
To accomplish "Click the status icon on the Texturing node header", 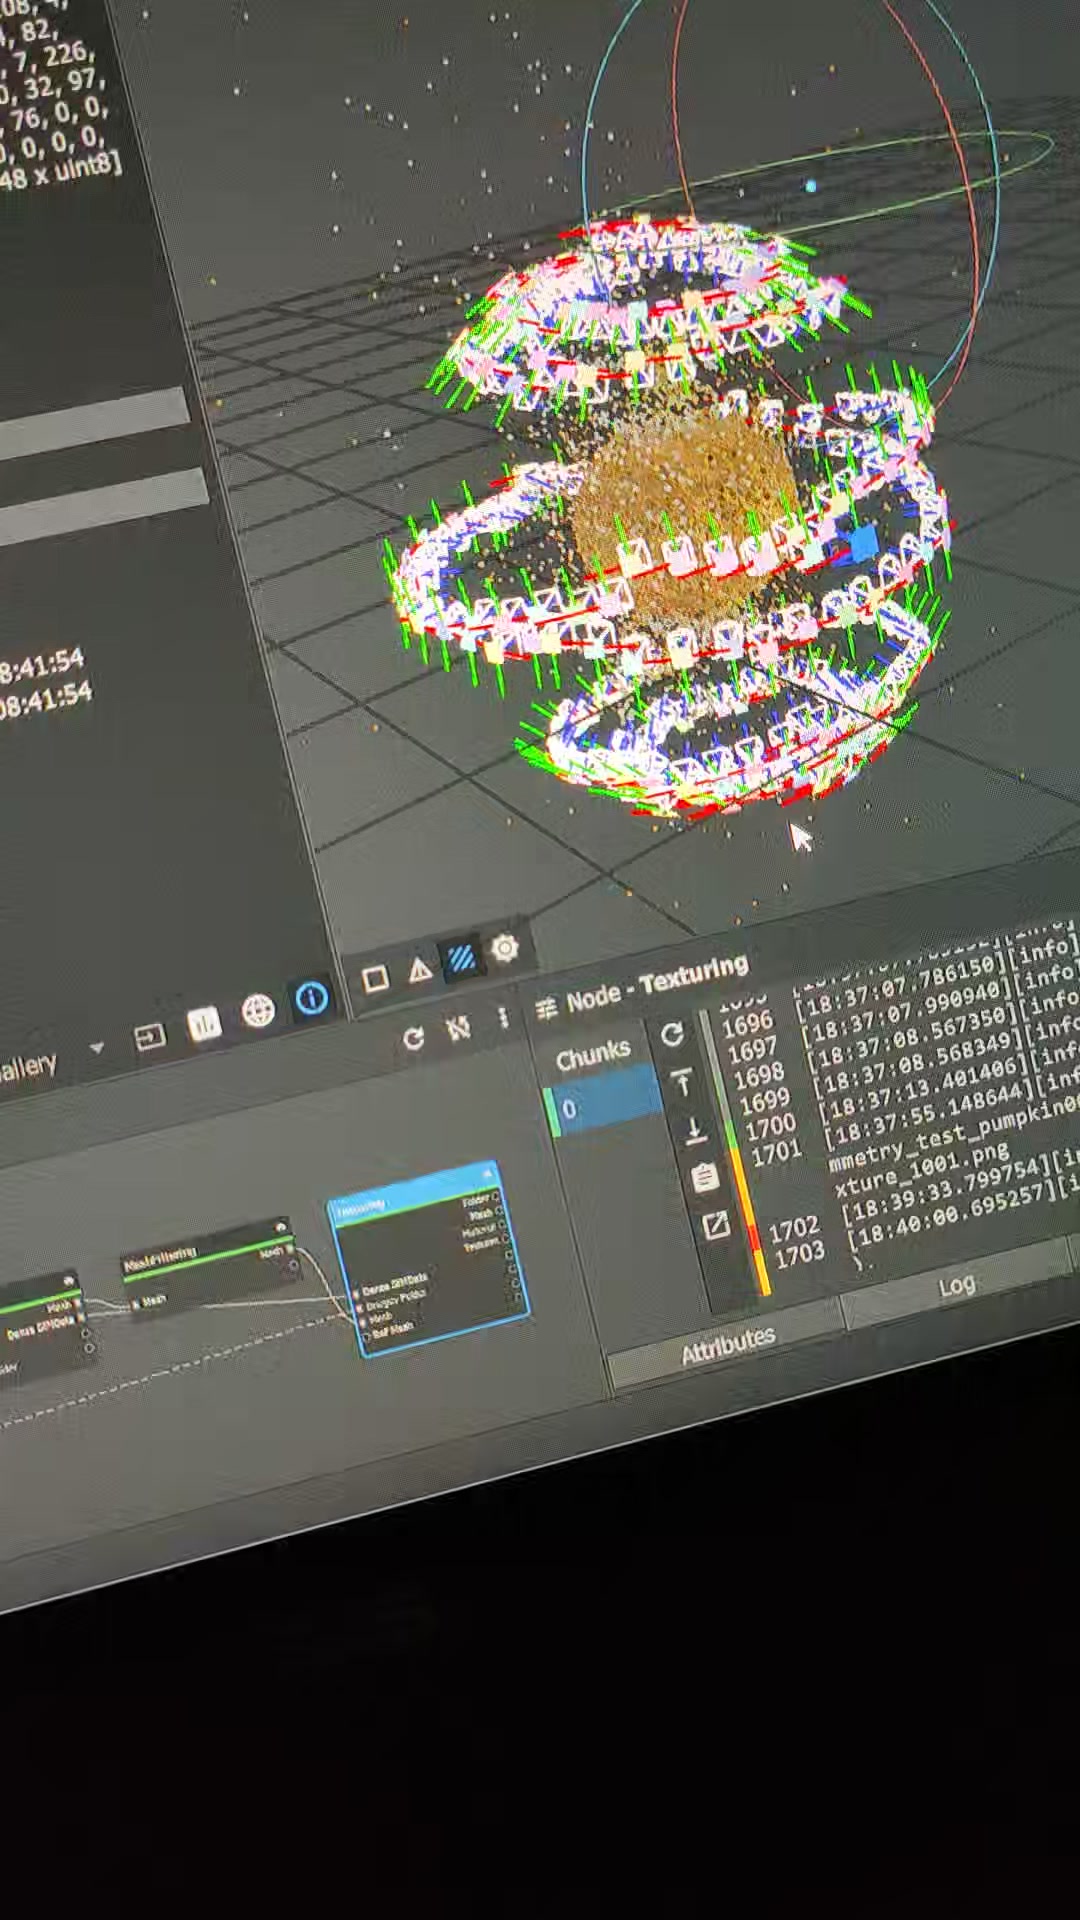I will pos(487,1173).
